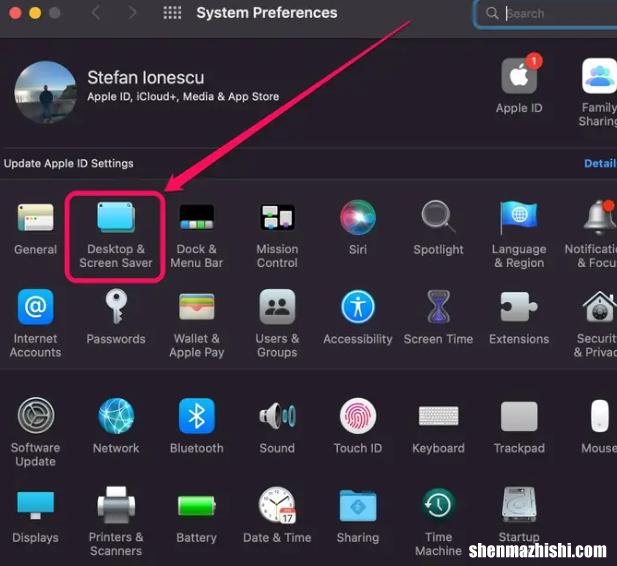The height and width of the screenshot is (566, 617).
Task: Click Update Apple ID Settings text
Action: [x=68, y=163]
